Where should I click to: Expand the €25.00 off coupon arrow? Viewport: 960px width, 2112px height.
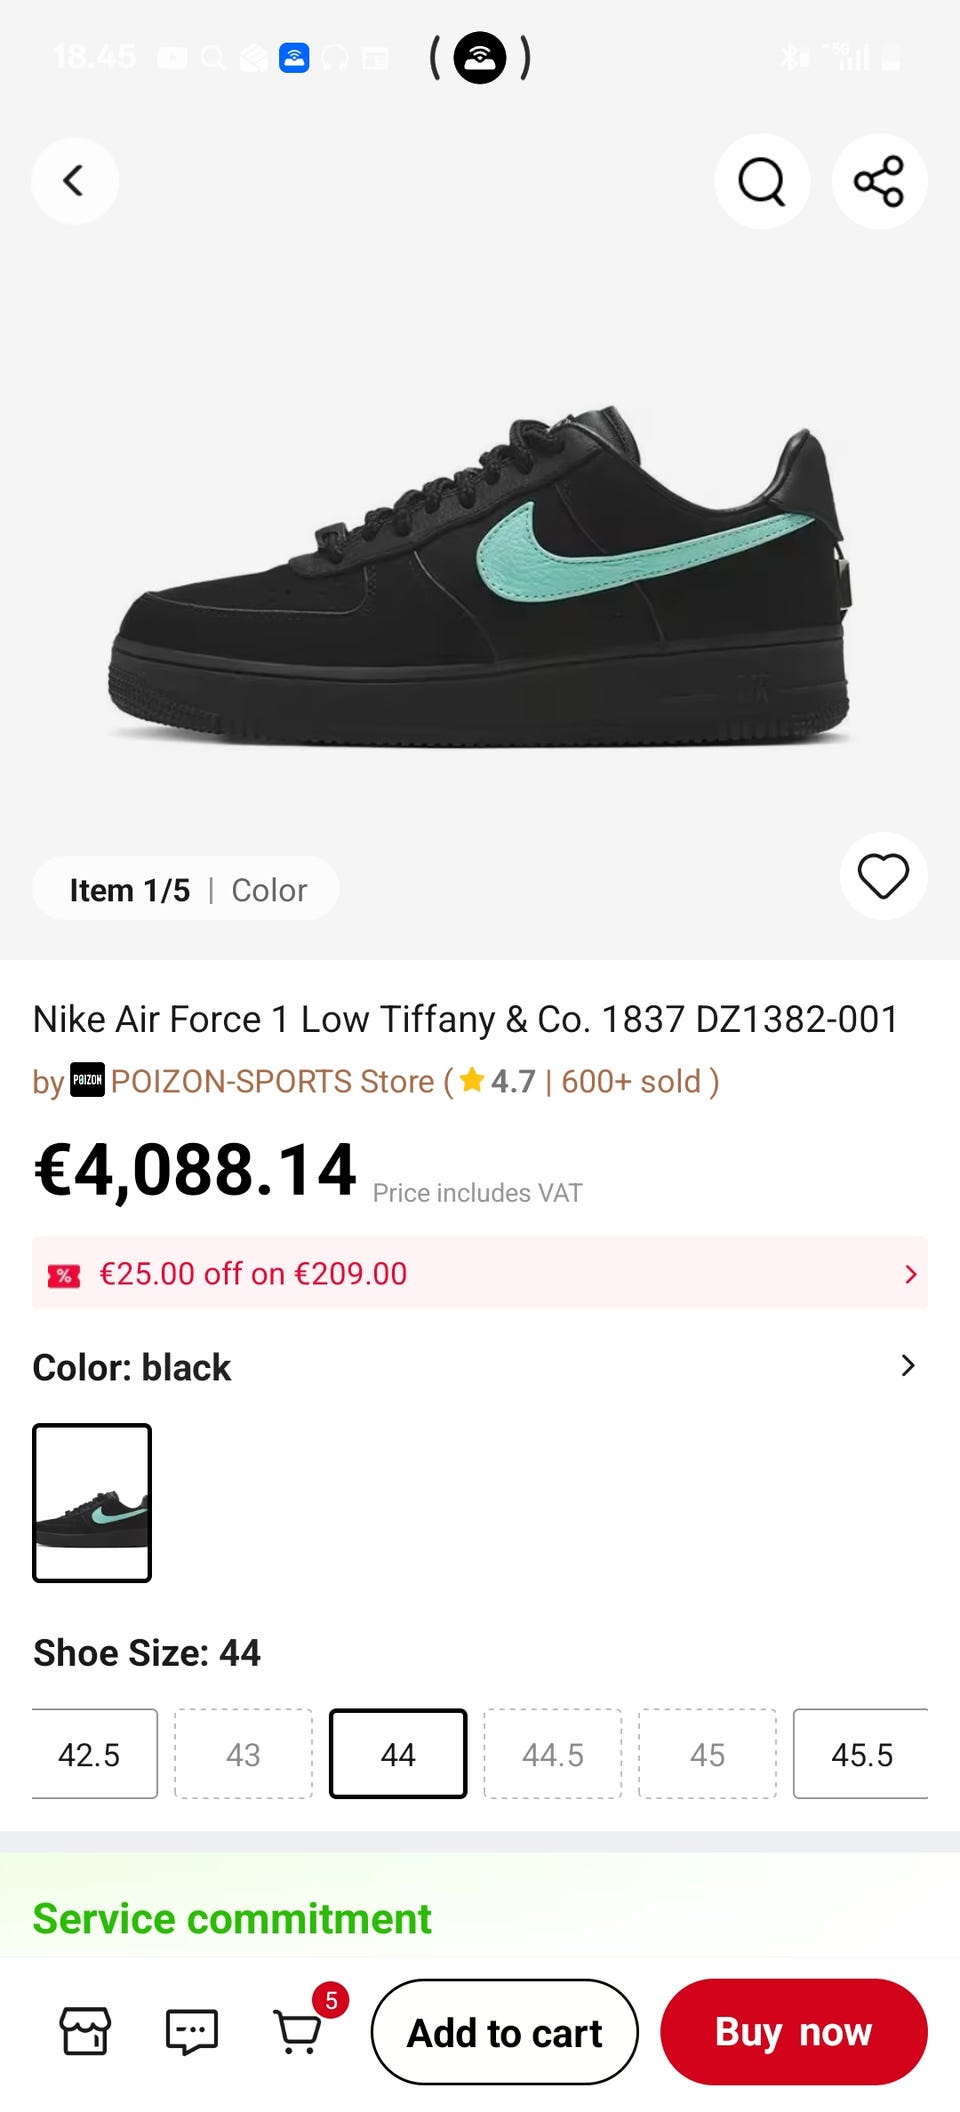pos(910,1274)
